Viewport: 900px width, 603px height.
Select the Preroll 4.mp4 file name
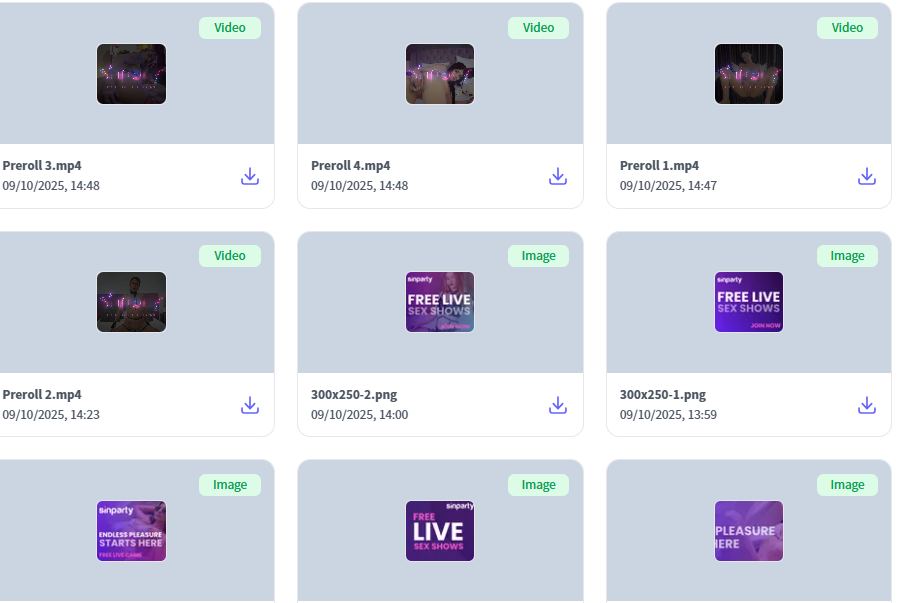click(x=351, y=165)
